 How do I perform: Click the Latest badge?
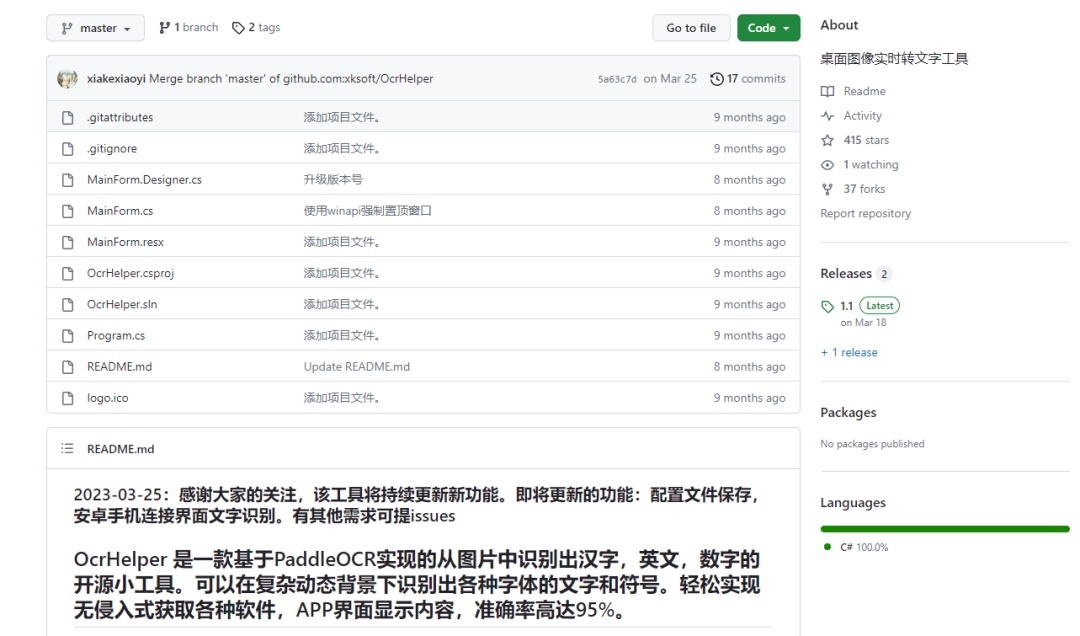tap(880, 305)
